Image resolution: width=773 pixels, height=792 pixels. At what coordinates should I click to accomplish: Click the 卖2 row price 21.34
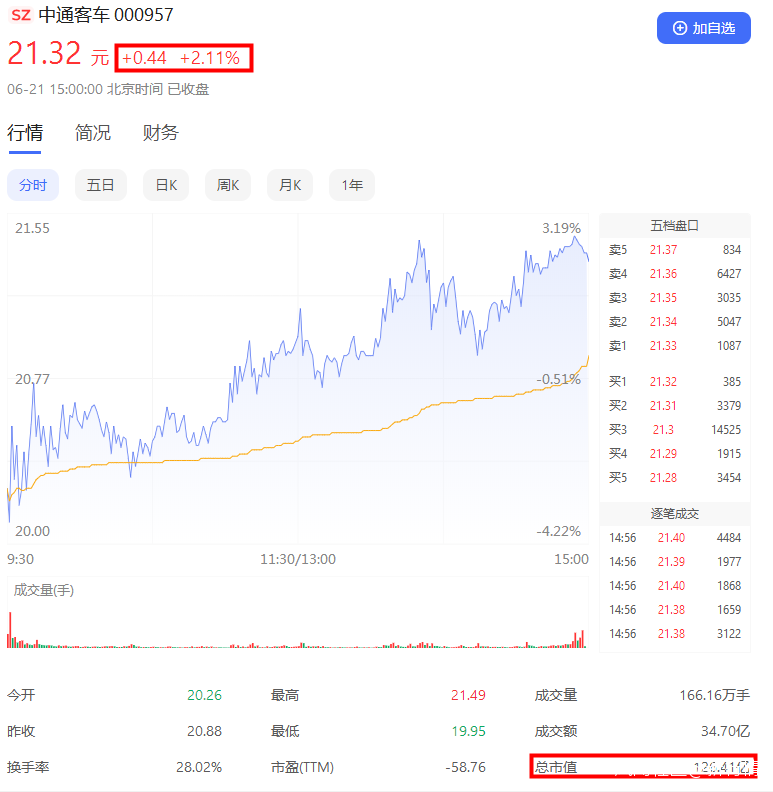(663, 322)
